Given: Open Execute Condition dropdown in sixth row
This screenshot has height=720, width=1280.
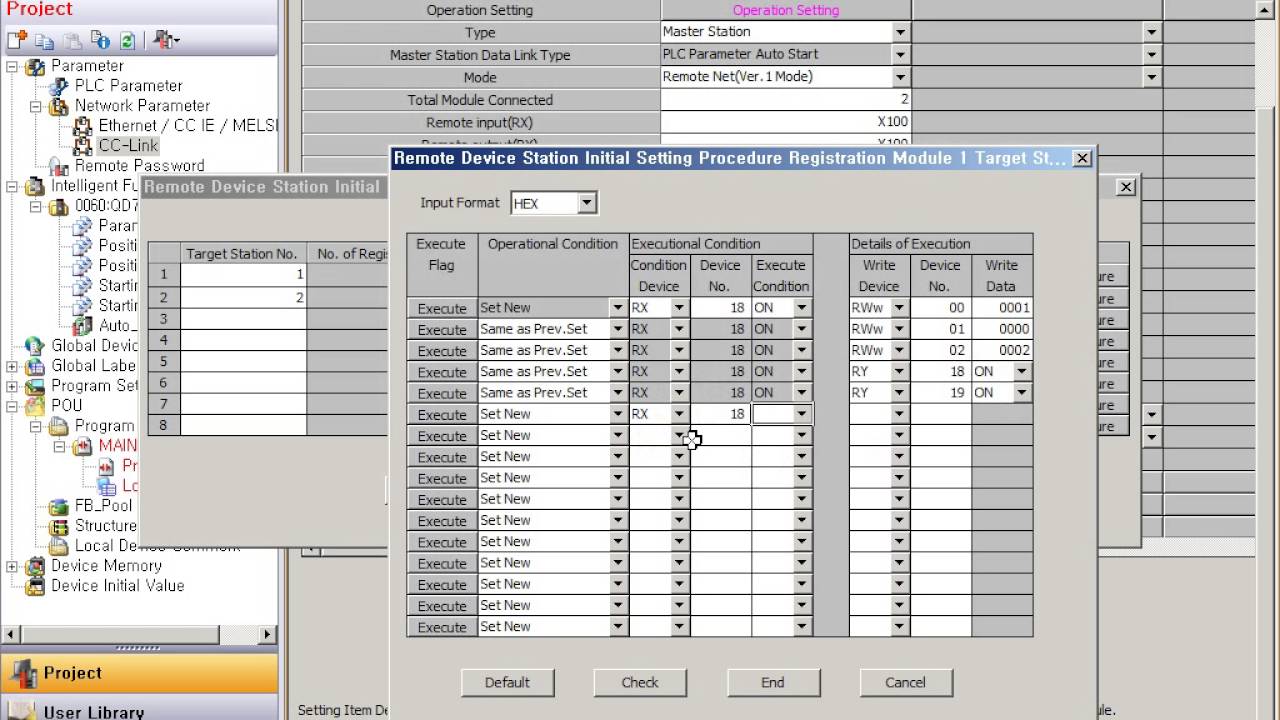Looking at the screenshot, I should click(801, 414).
